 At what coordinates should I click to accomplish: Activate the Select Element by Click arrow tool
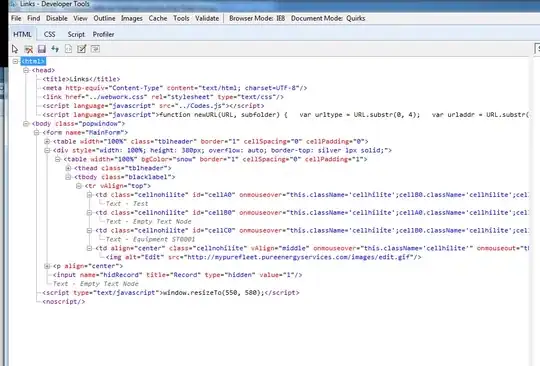(15, 49)
